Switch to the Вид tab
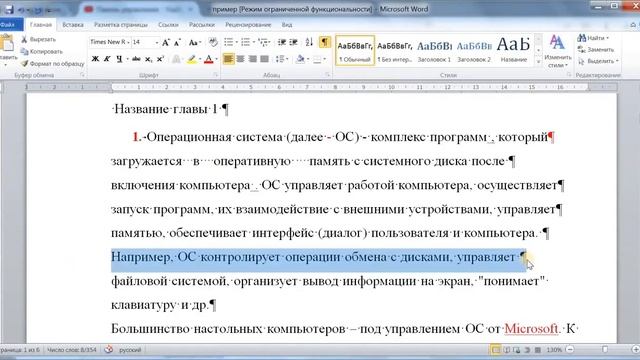The image size is (640, 360). click(287, 25)
